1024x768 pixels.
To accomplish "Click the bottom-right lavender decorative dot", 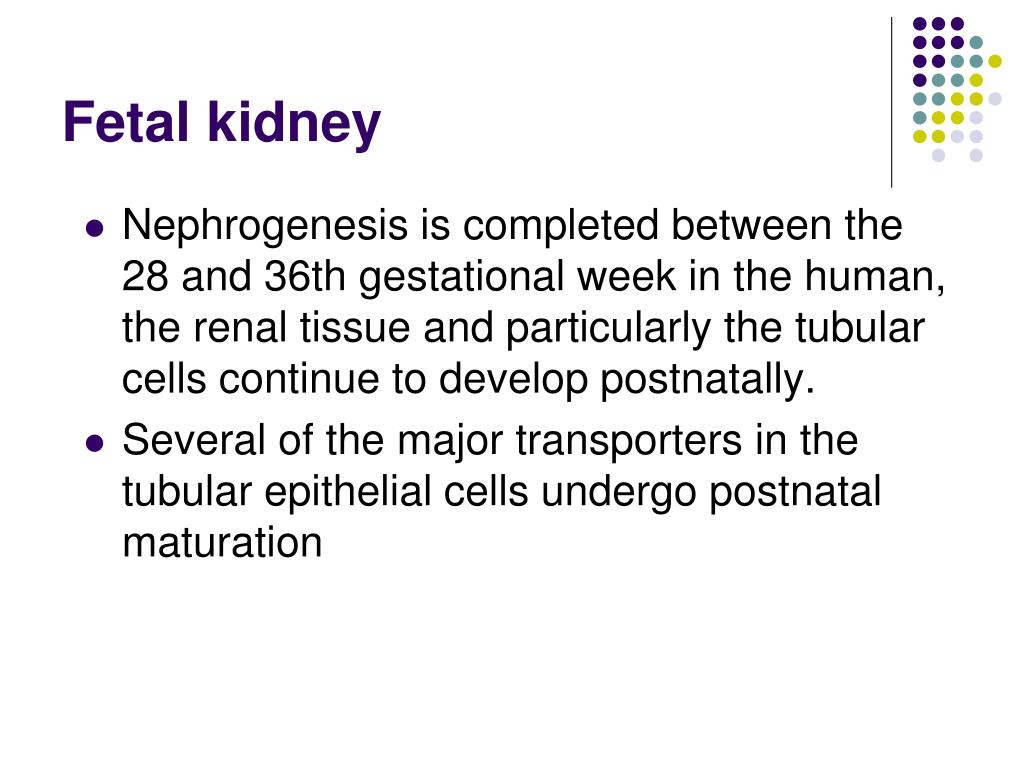I will click(976, 155).
